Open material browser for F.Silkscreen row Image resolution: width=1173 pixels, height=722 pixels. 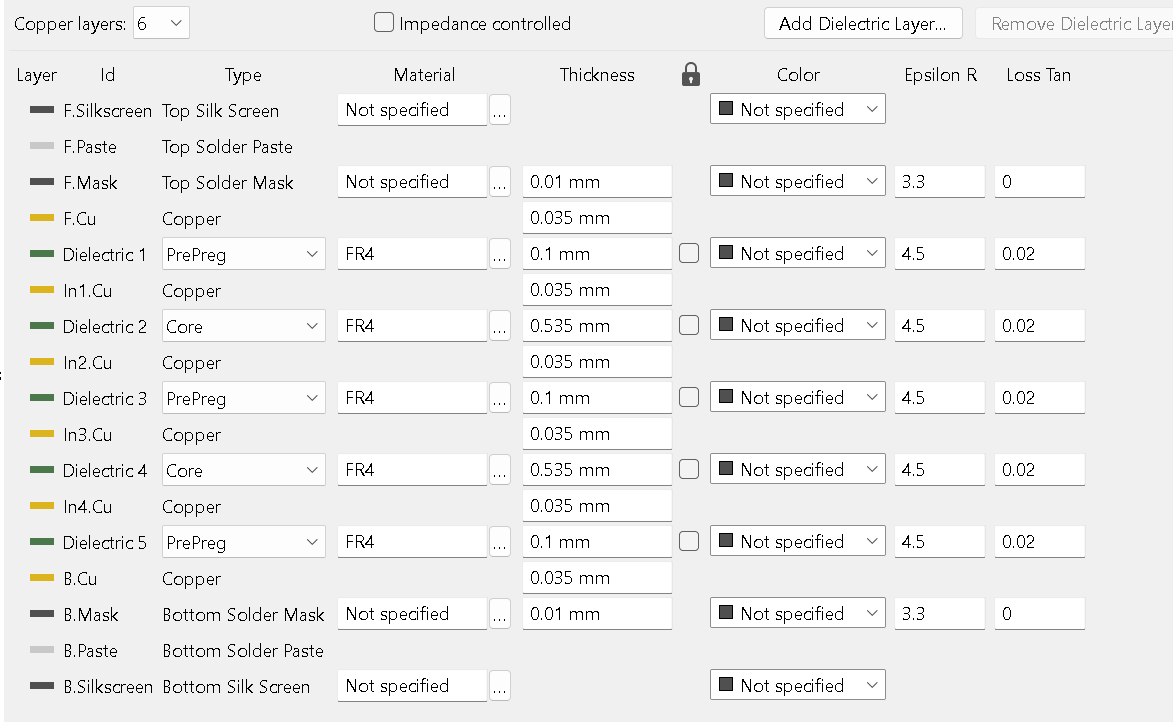pos(500,110)
